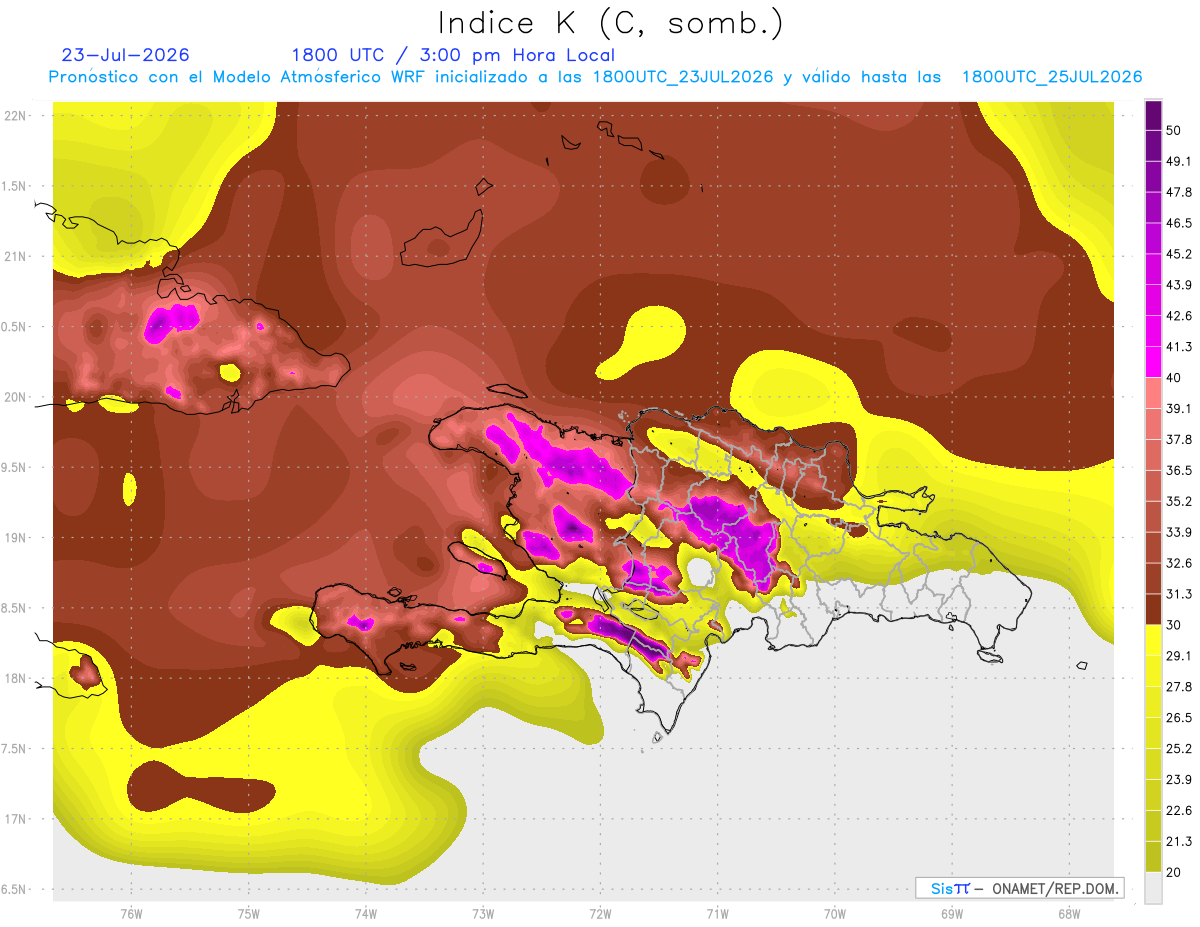Click the color bar value "39.1"
Viewport: 1200px width, 927px height.
[x=1179, y=408]
